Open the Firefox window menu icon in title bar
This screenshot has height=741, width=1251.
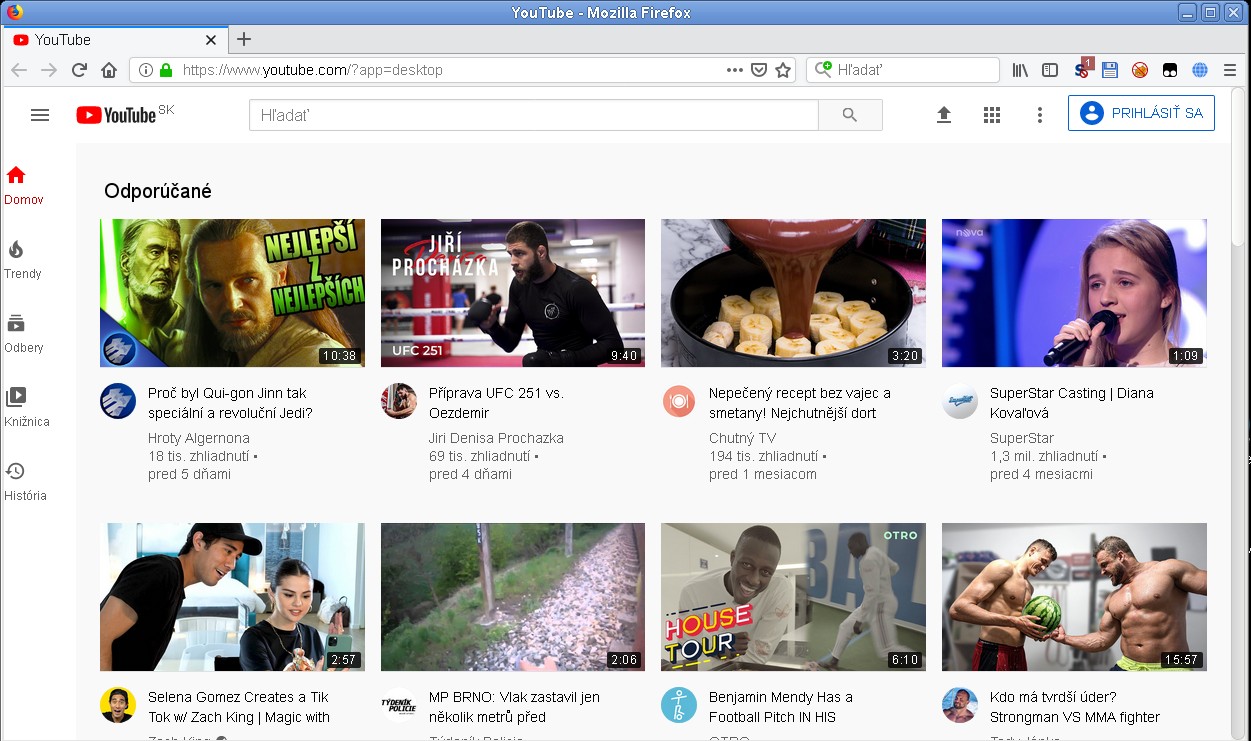coord(14,12)
